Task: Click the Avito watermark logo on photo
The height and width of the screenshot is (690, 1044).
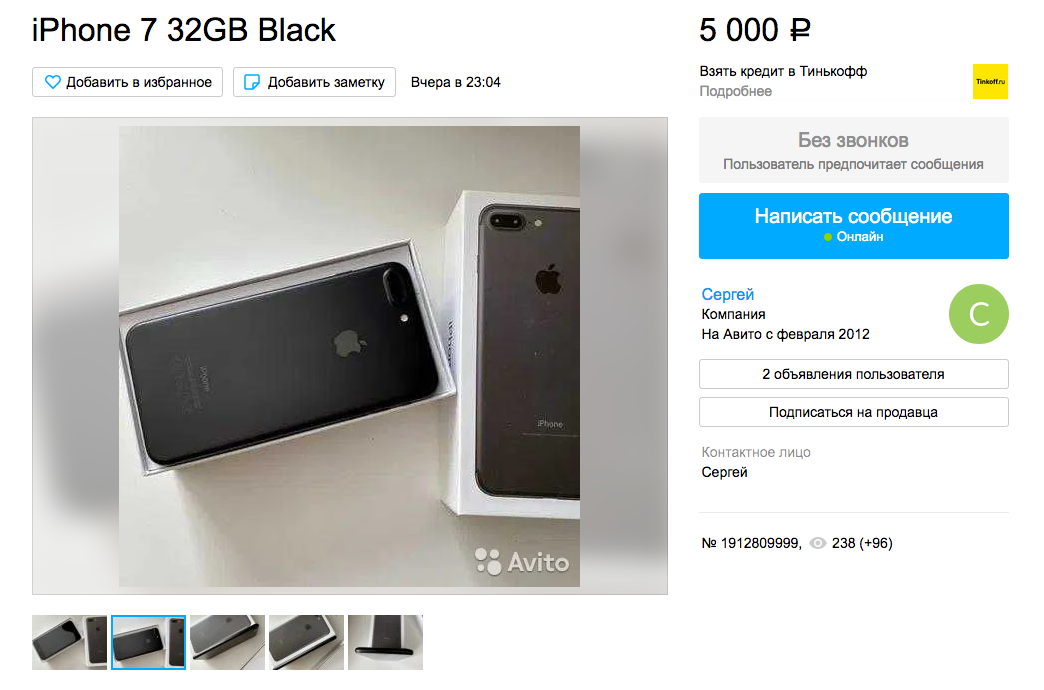Action: [522, 561]
